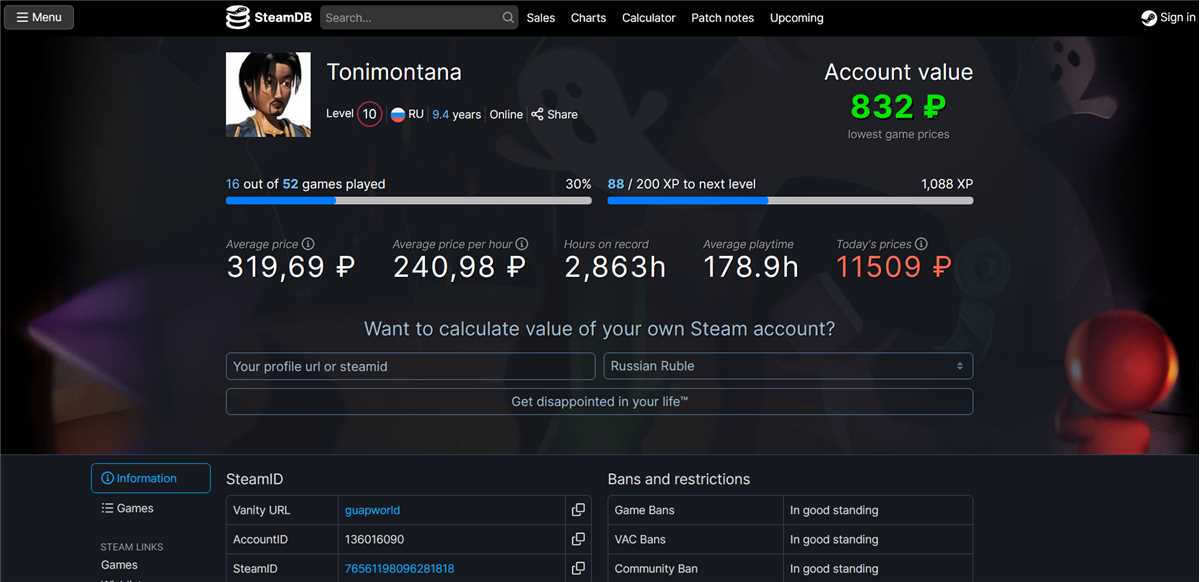
Task: Click the games played progress bar
Action: tap(408, 201)
